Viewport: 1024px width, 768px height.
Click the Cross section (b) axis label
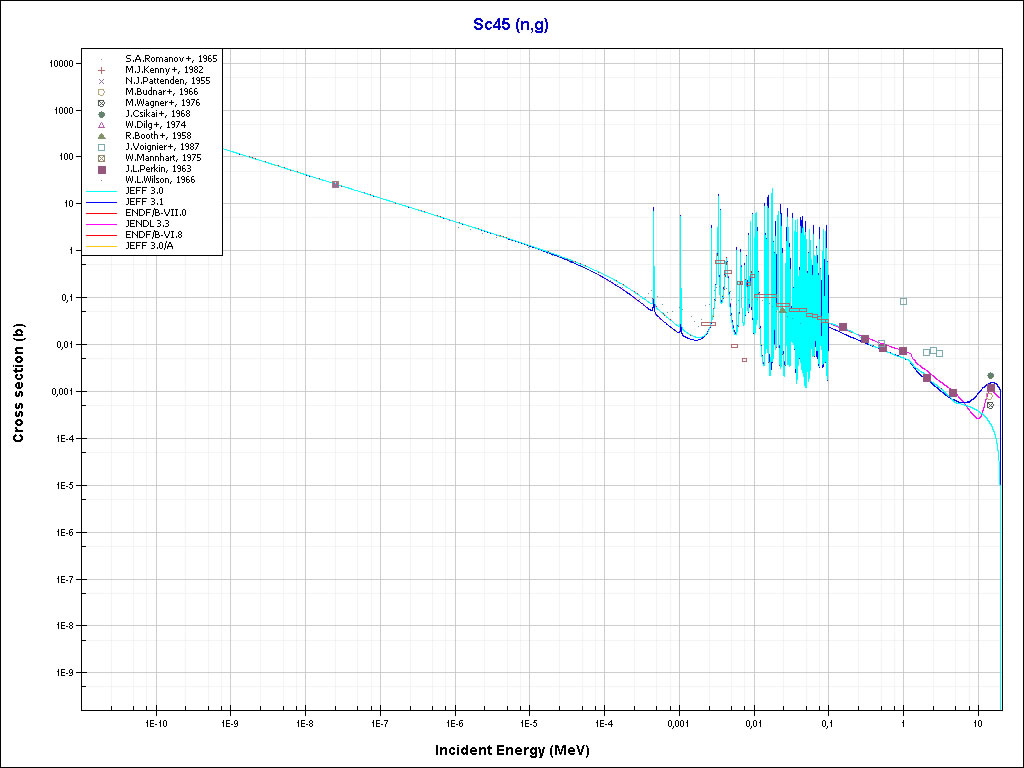click(18, 375)
